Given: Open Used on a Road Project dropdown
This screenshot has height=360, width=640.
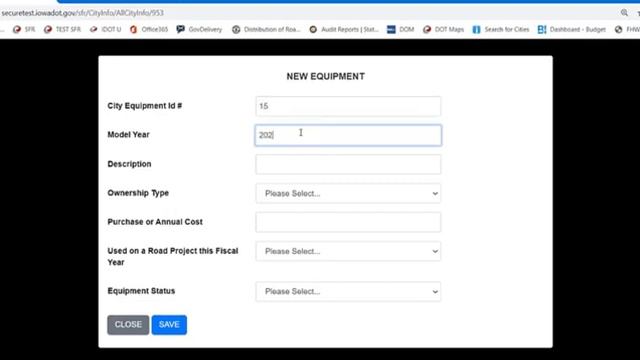Looking at the screenshot, I should [x=348, y=251].
